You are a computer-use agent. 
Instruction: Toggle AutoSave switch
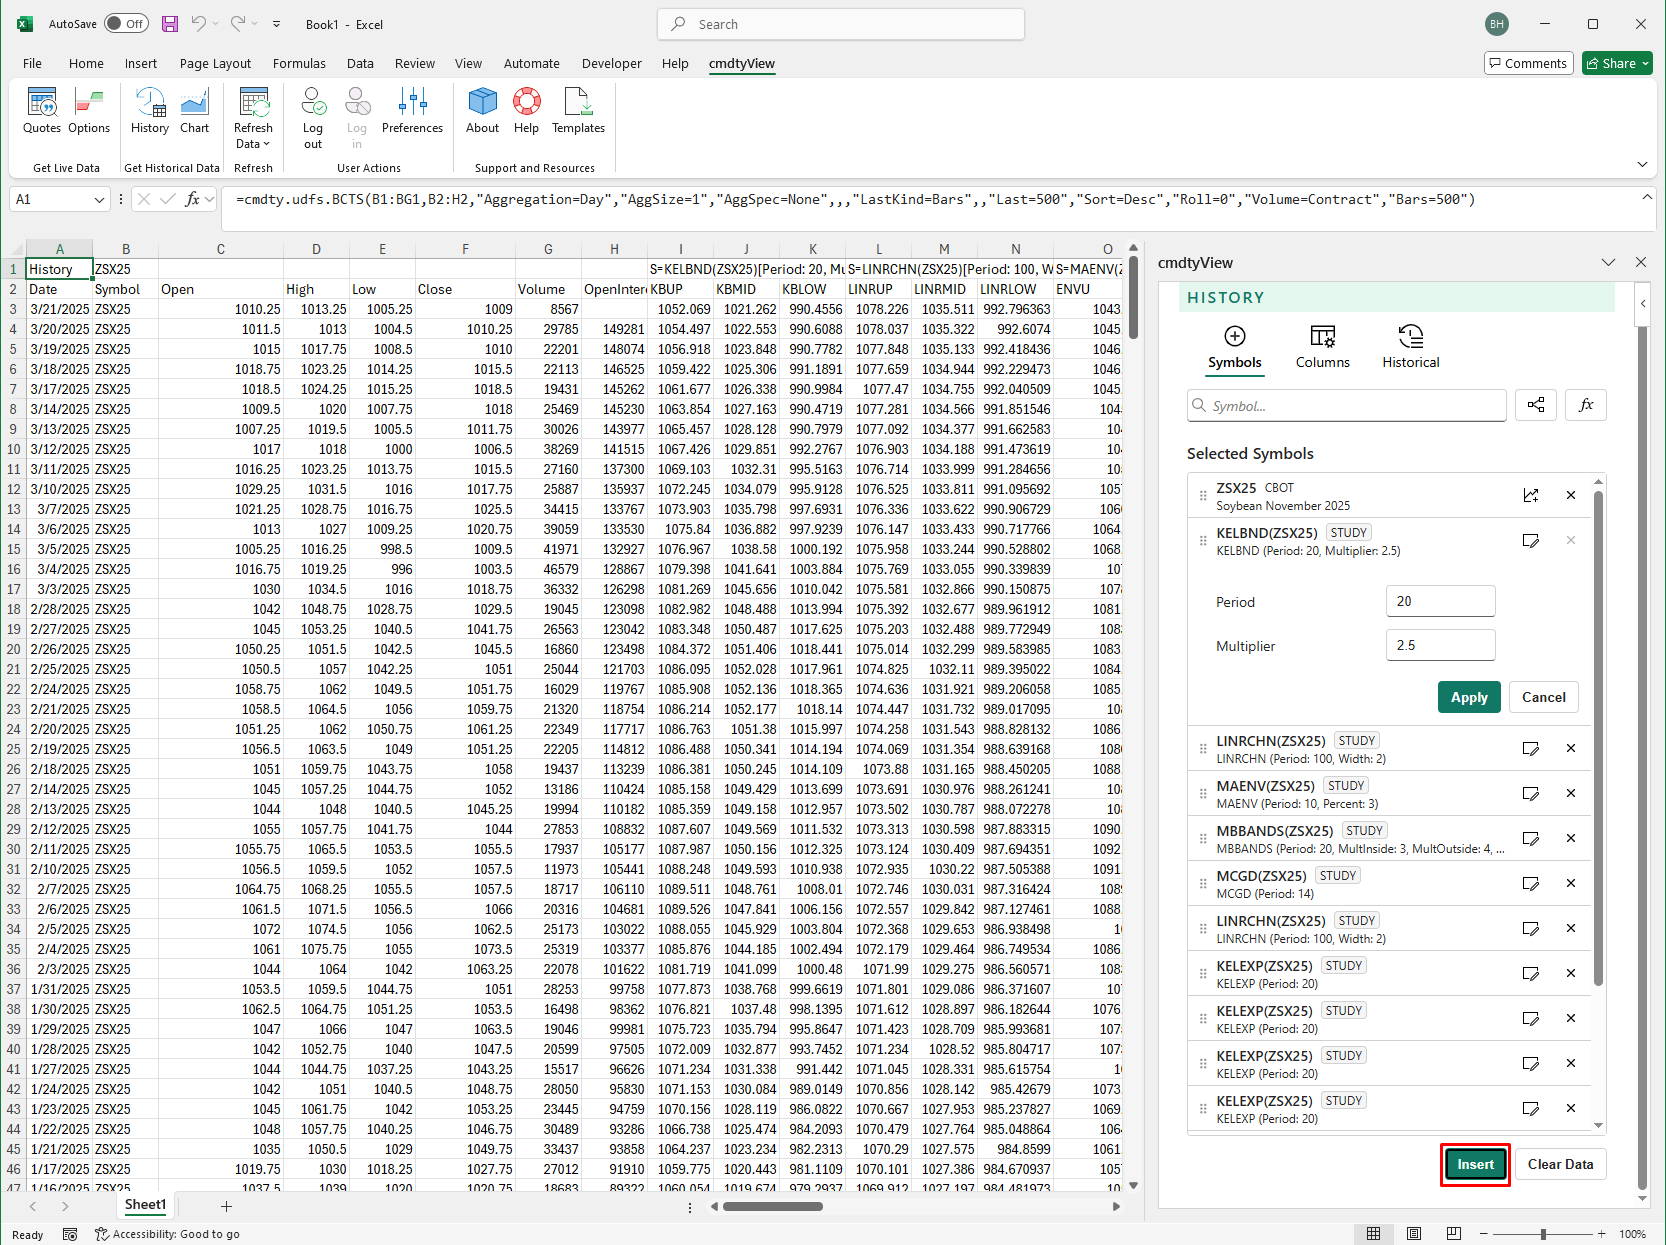click(127, 24)
